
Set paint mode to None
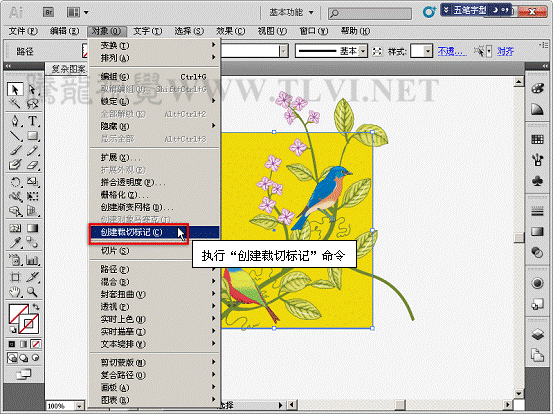pos(35,344)
